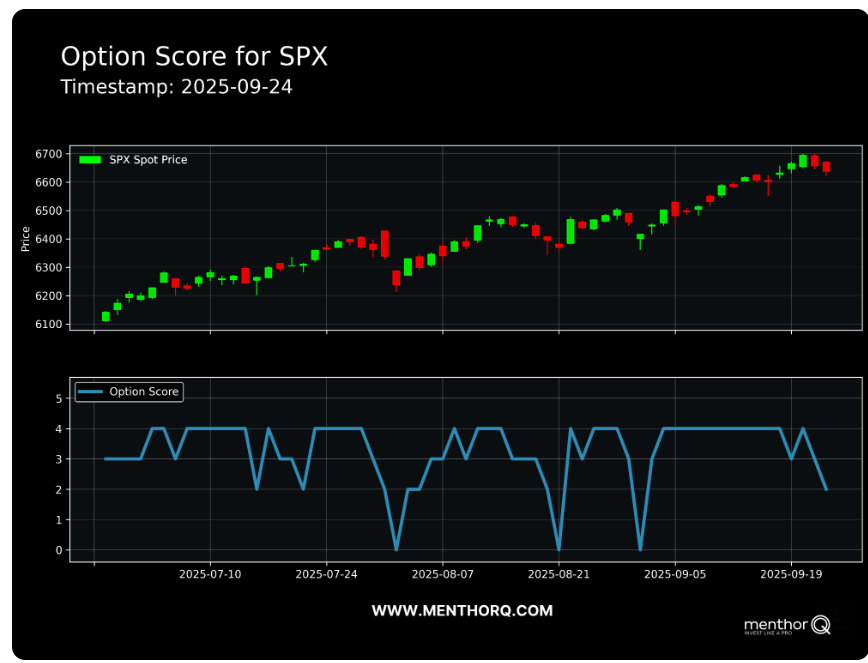868x663 pixels.
Task: Click the 2025-07-24 date axis label
Action: pos(326,575)
